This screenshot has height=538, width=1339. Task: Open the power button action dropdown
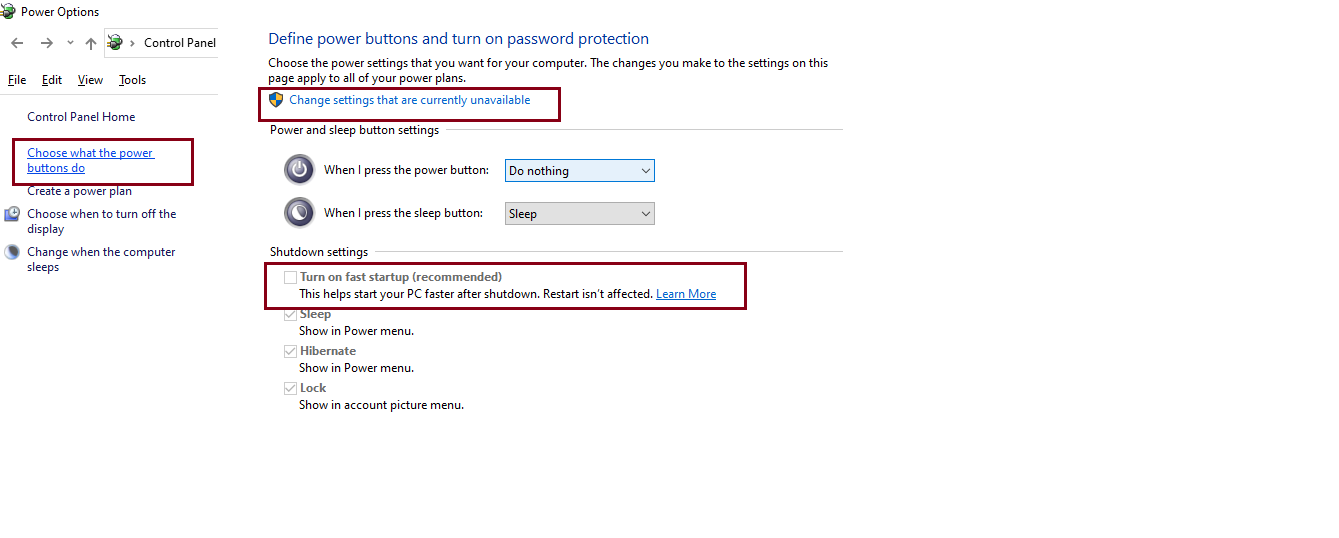[579, 171]
